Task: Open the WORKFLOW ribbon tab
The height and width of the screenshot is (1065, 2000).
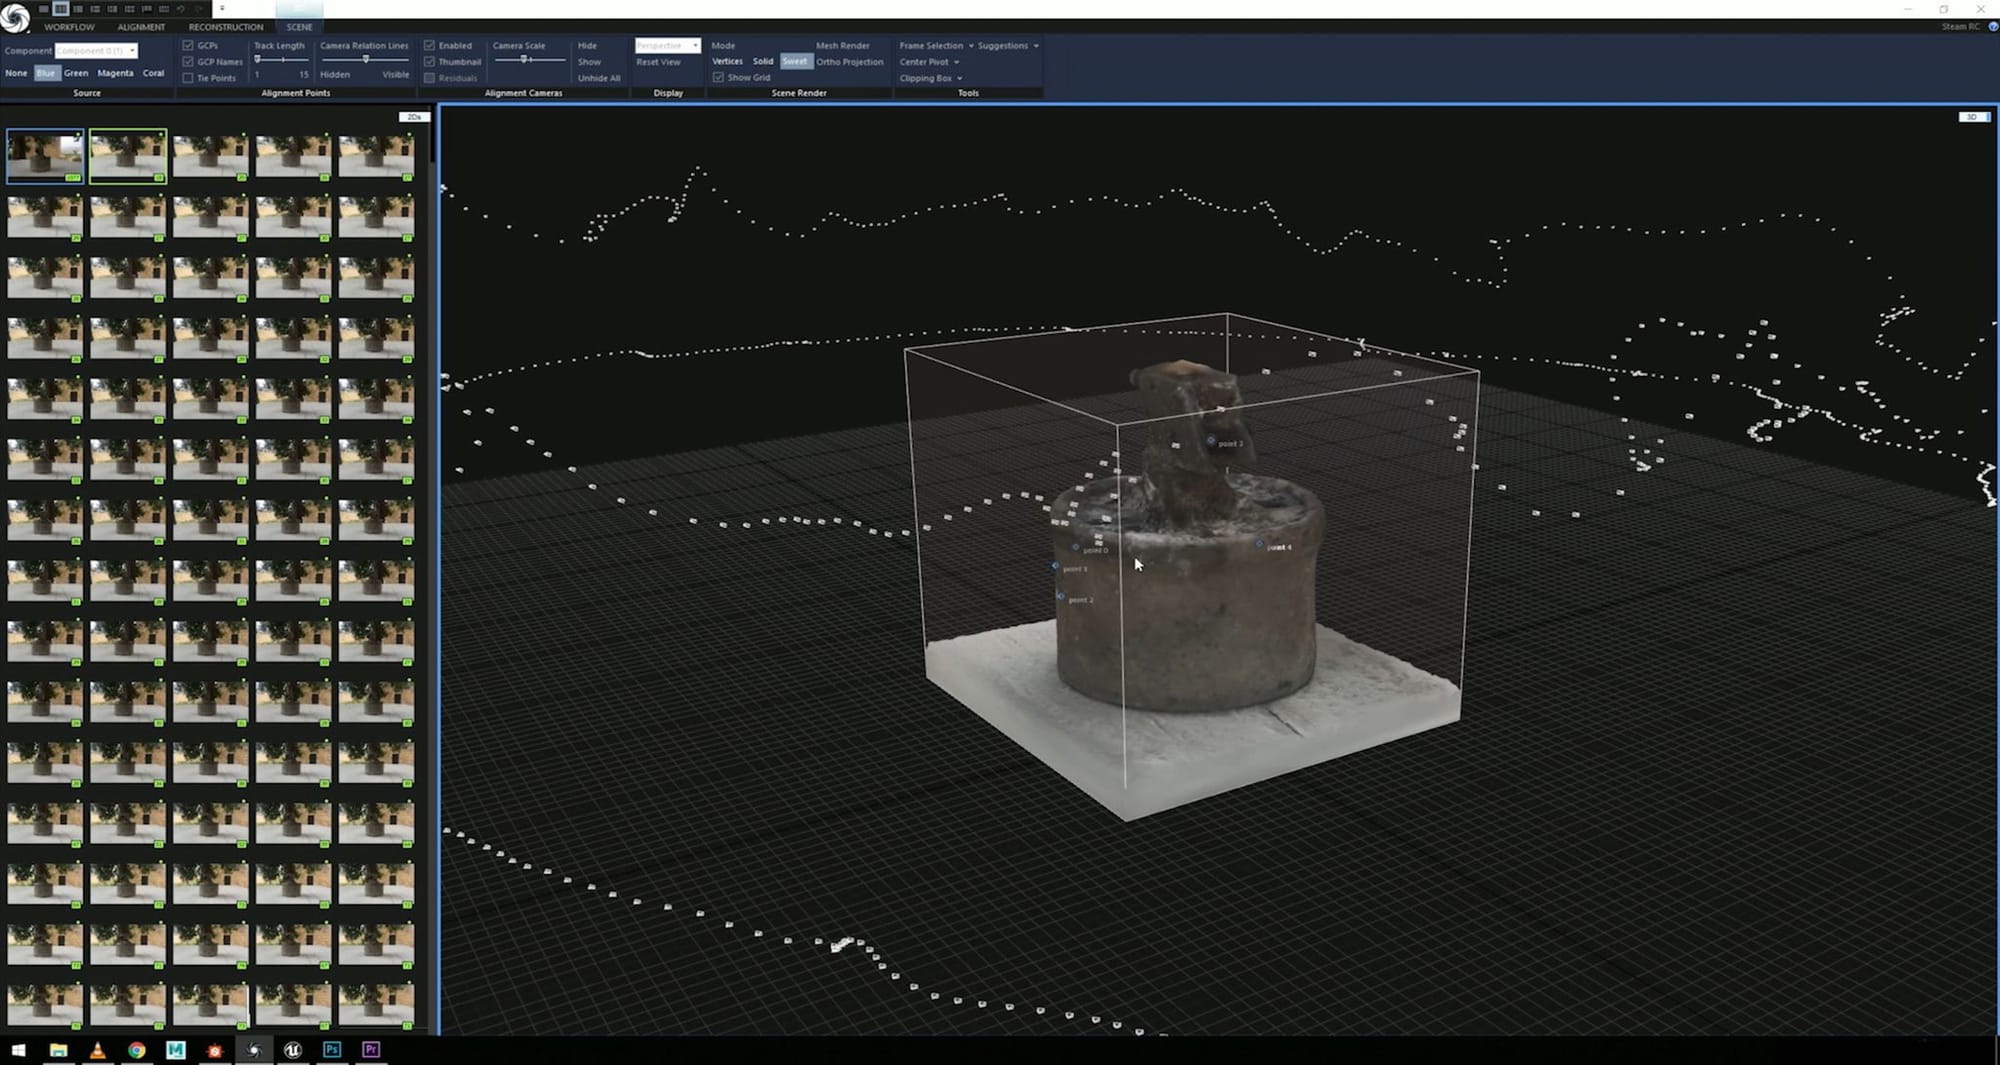Action: coord(69,27)
